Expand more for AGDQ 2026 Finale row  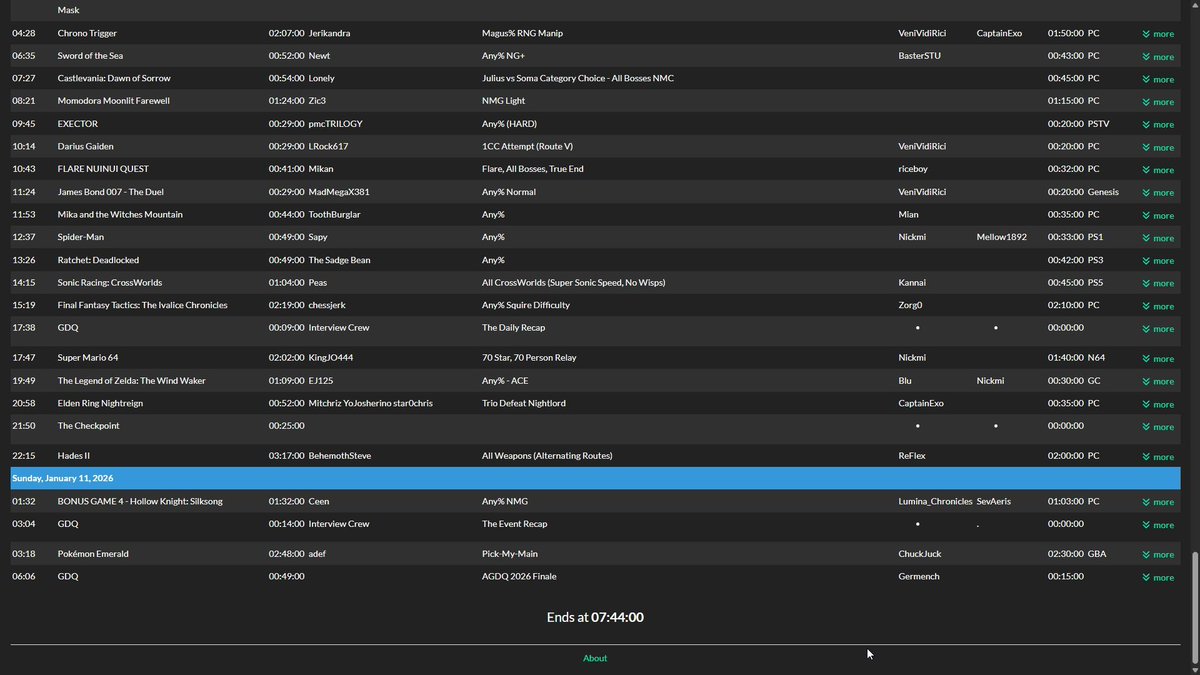[x=1158, y=578]
